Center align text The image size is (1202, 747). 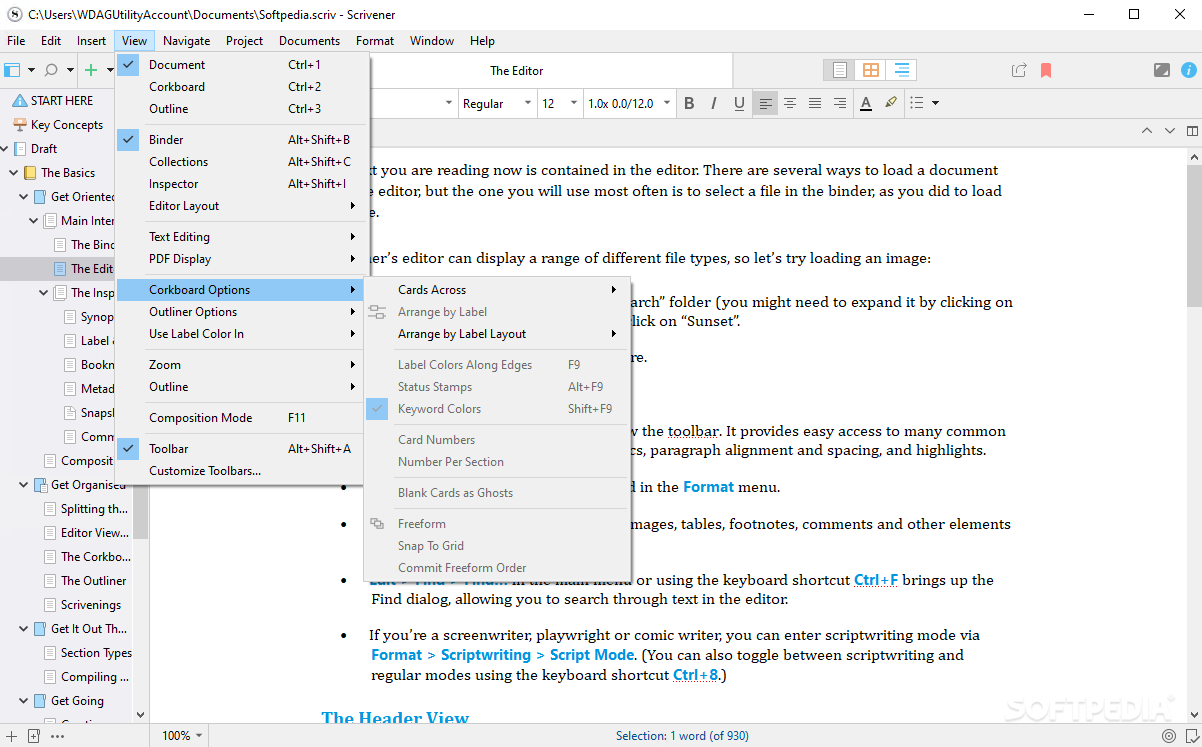pyautogui.click(x=790, y=103)
